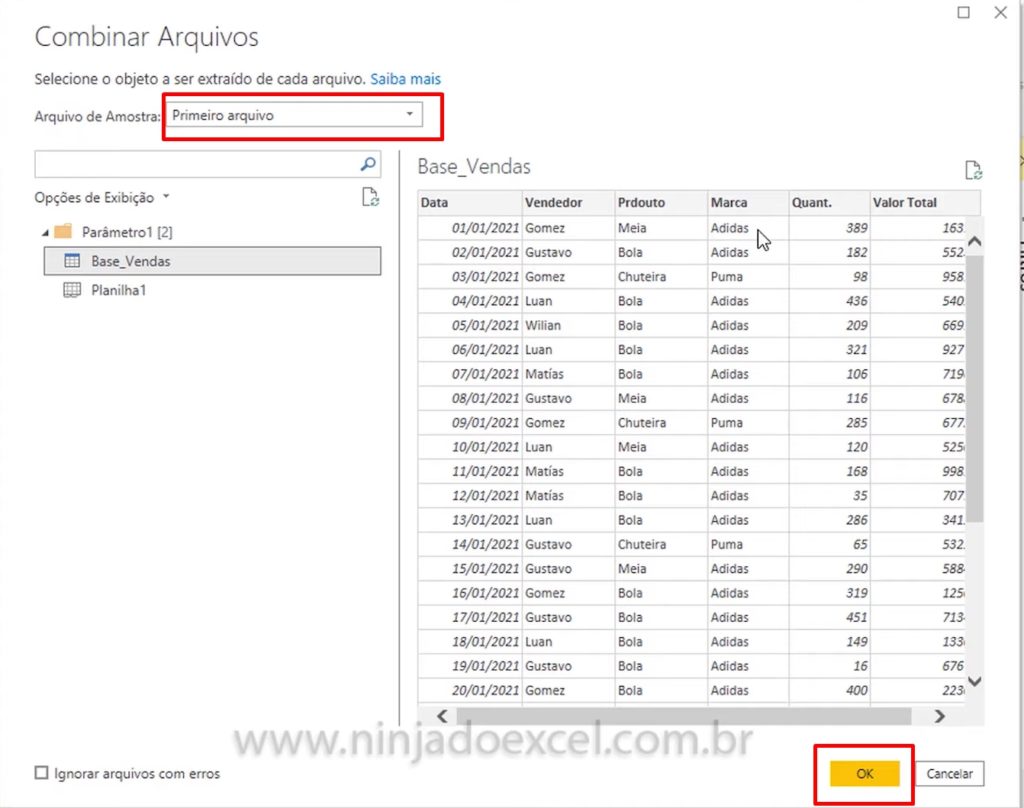Enable Ignorar arquivos com erros
Screen dimensions: 1024x808
point(40,773)
